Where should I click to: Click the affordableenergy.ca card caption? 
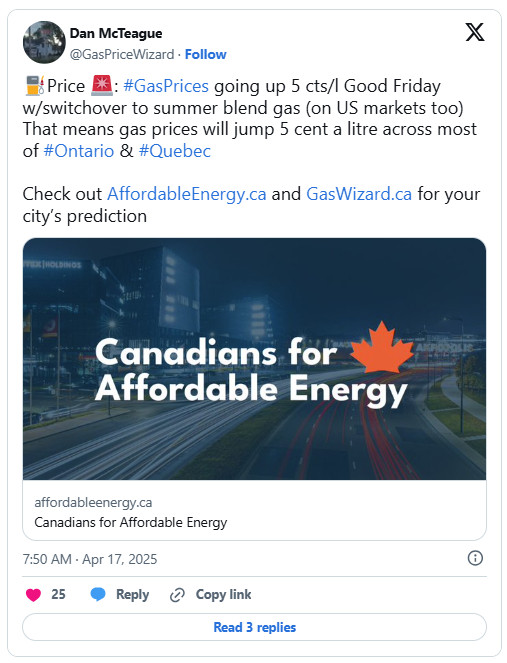[x=93, y=503]
